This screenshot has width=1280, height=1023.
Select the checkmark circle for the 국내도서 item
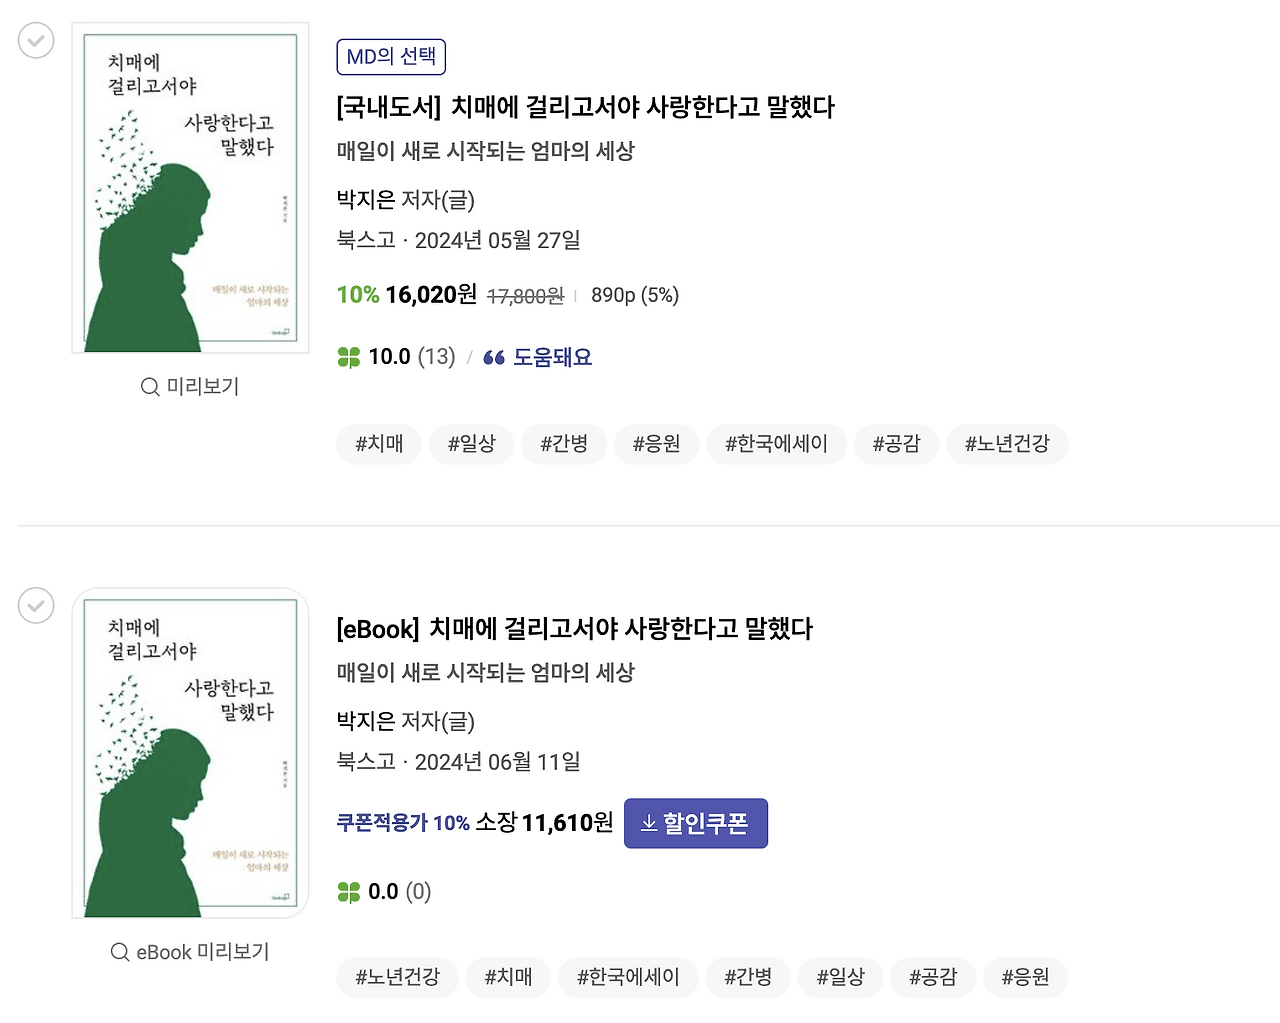[35, 40]
